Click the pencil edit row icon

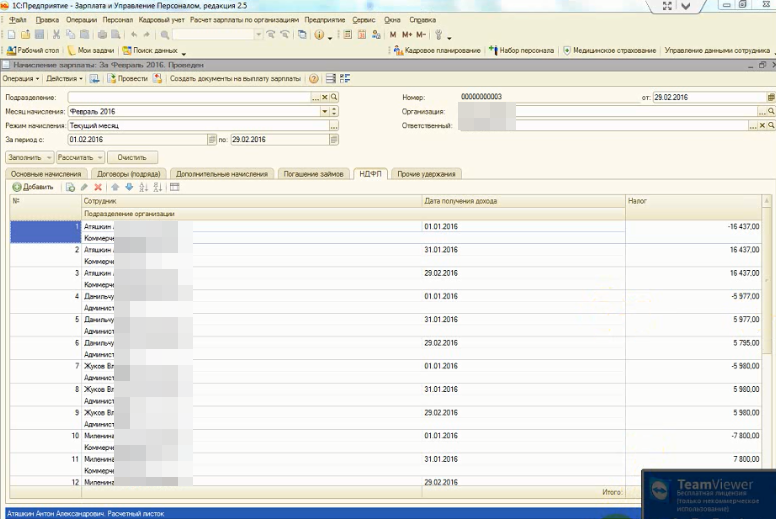(x=84, y=187)
